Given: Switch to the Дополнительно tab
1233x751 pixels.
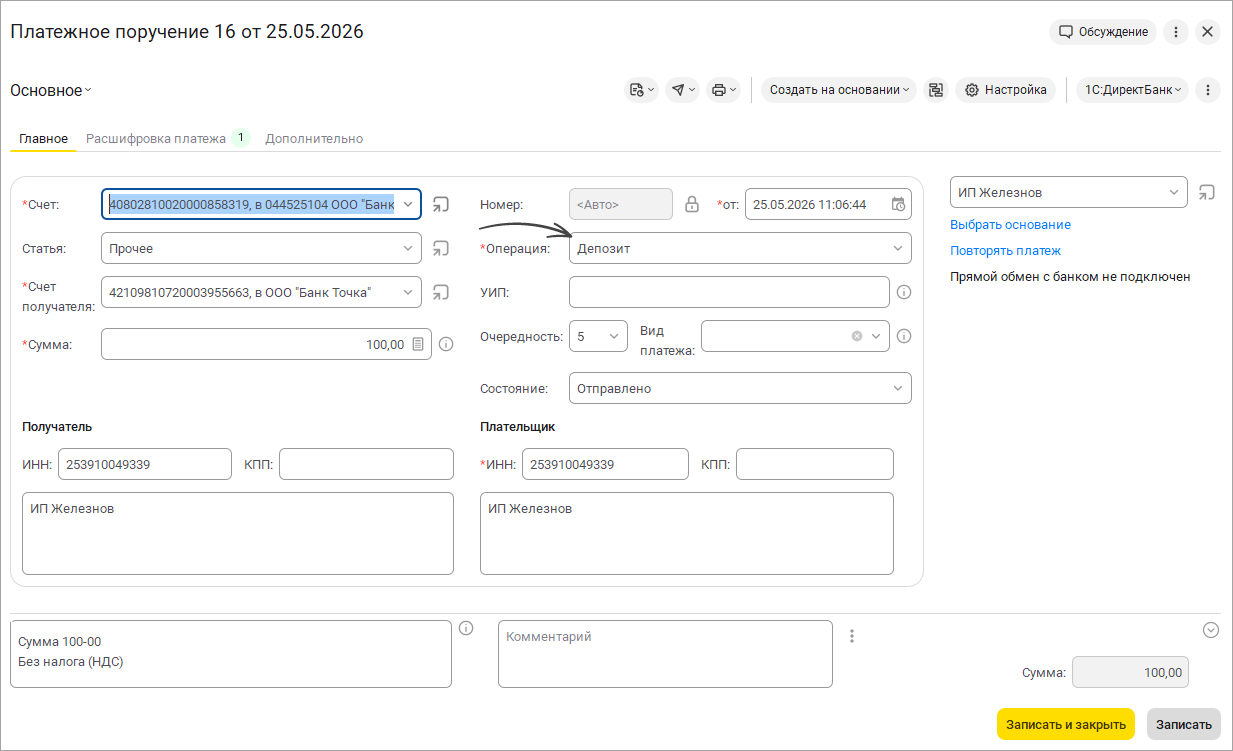Looking at the screenshot, I should coord(314,138).
